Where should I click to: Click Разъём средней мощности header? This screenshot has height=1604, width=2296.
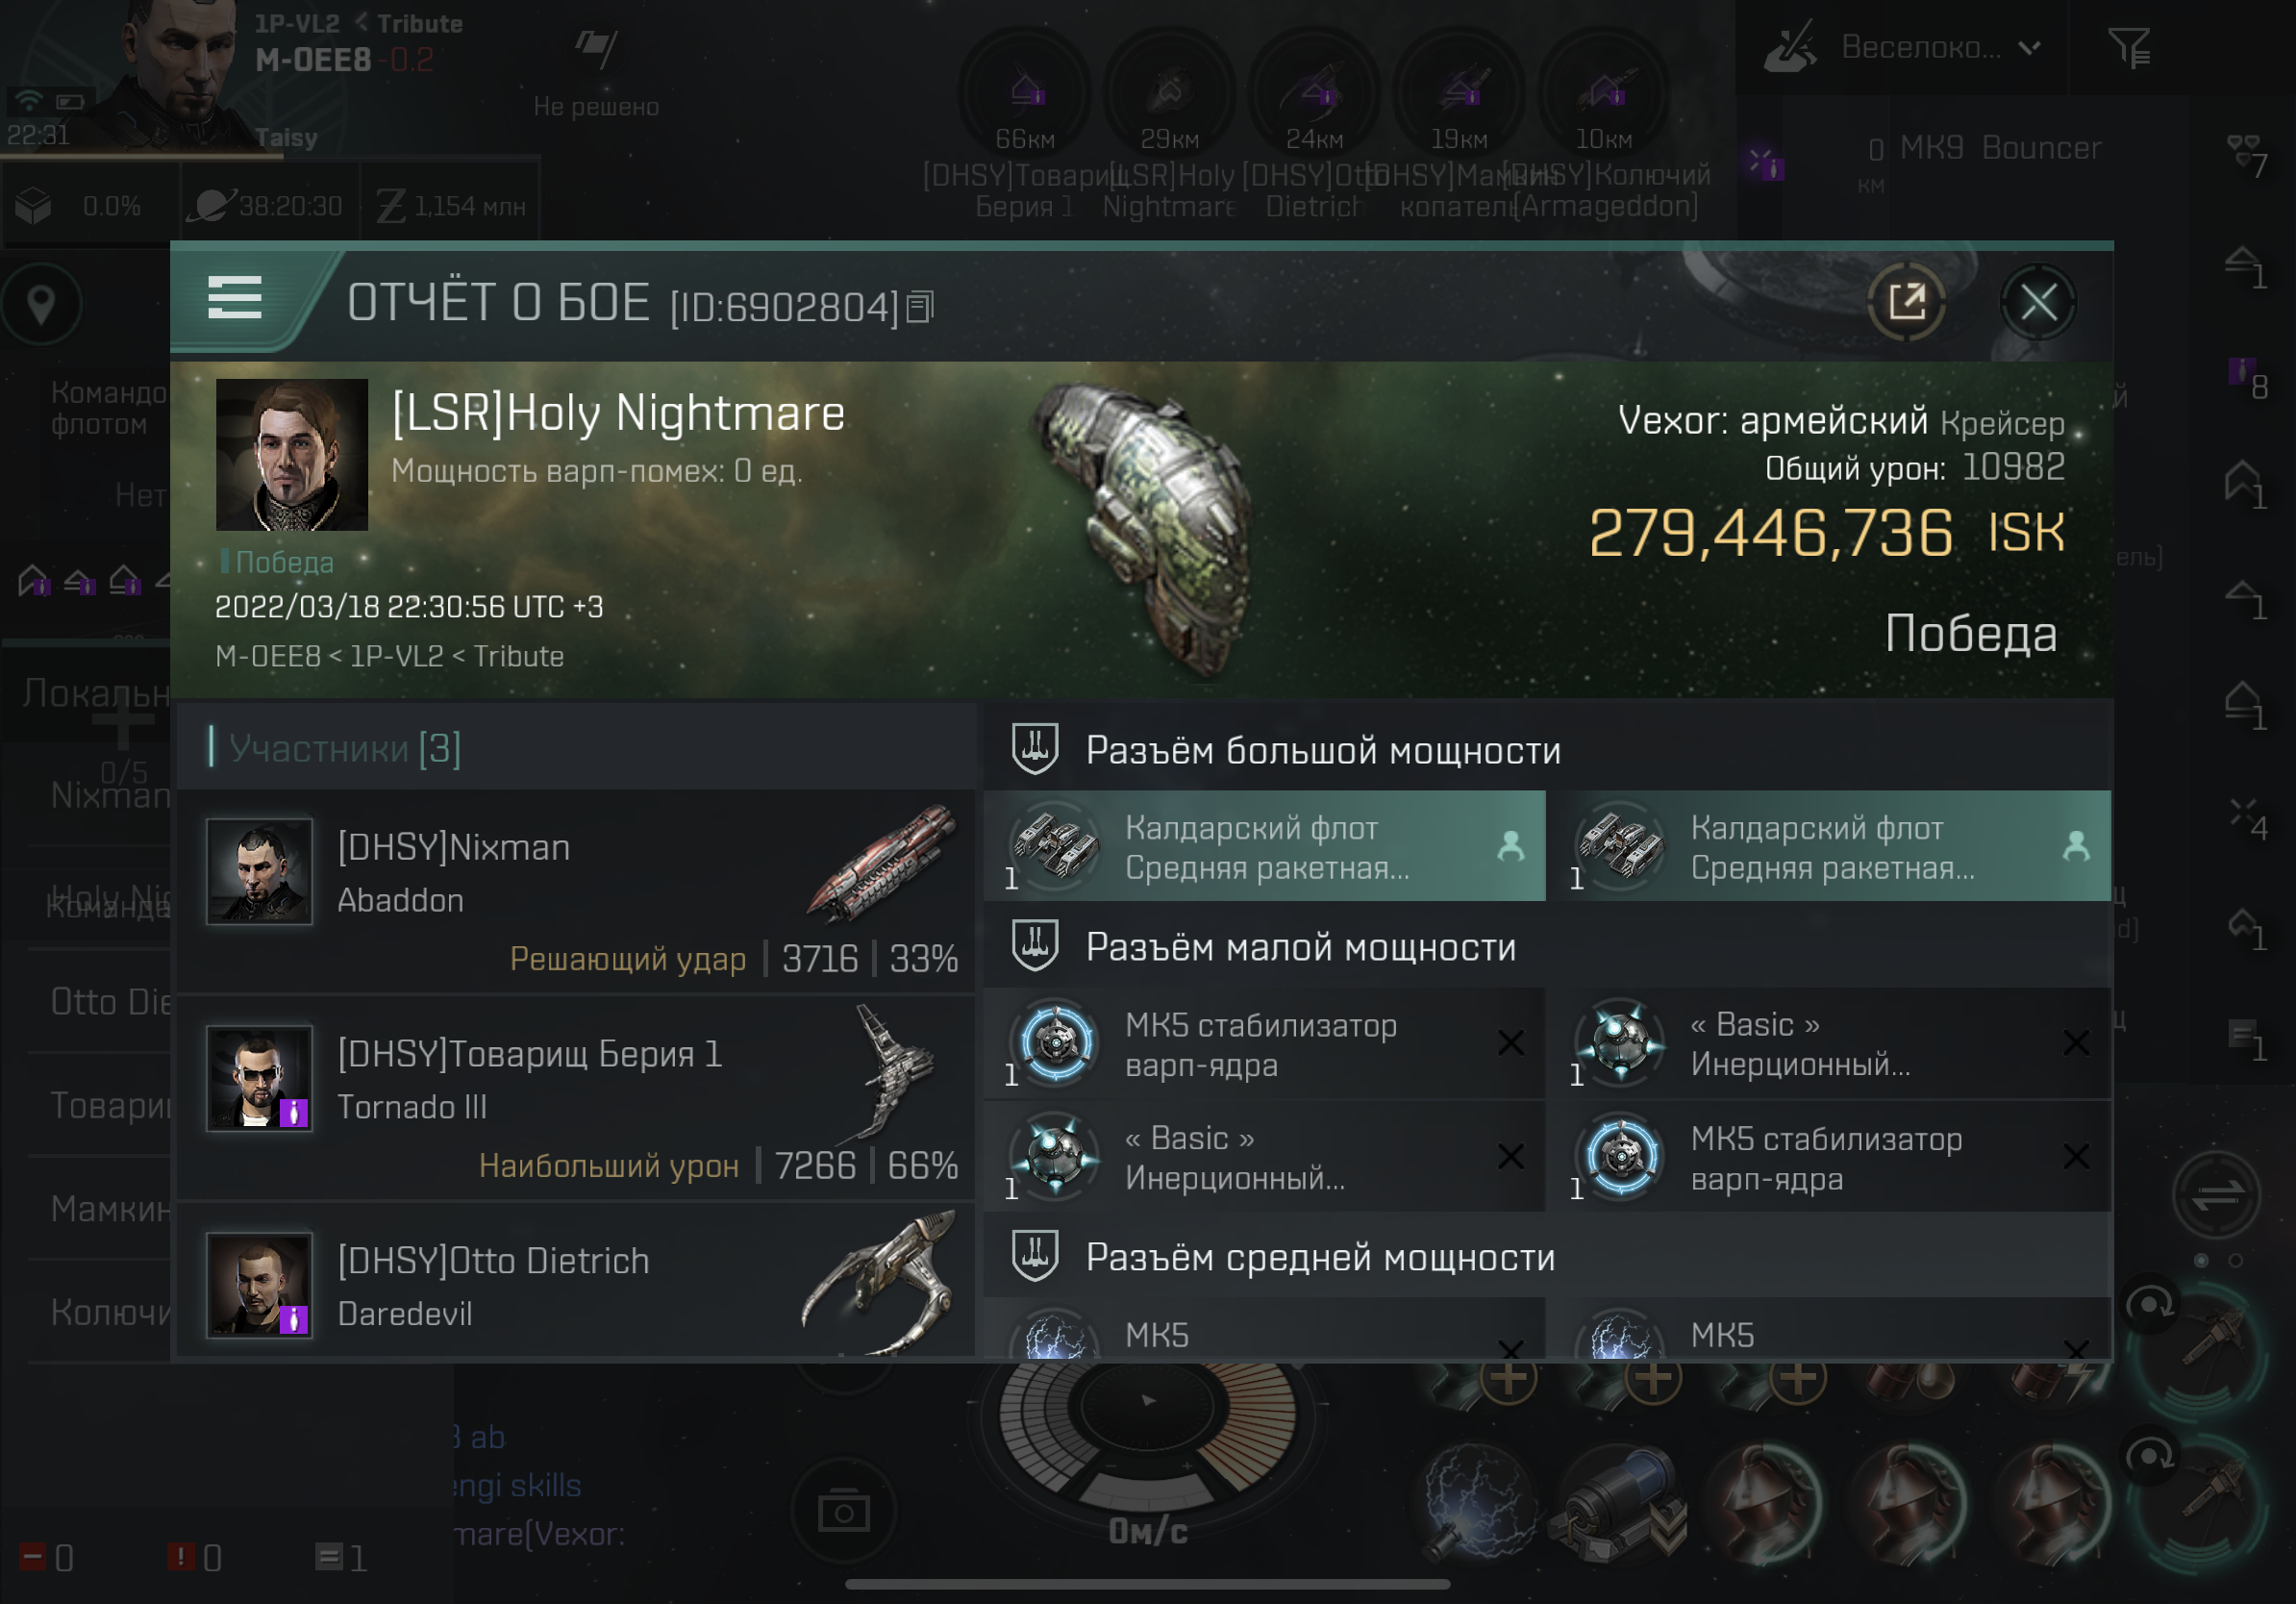pos(1547,1256)
